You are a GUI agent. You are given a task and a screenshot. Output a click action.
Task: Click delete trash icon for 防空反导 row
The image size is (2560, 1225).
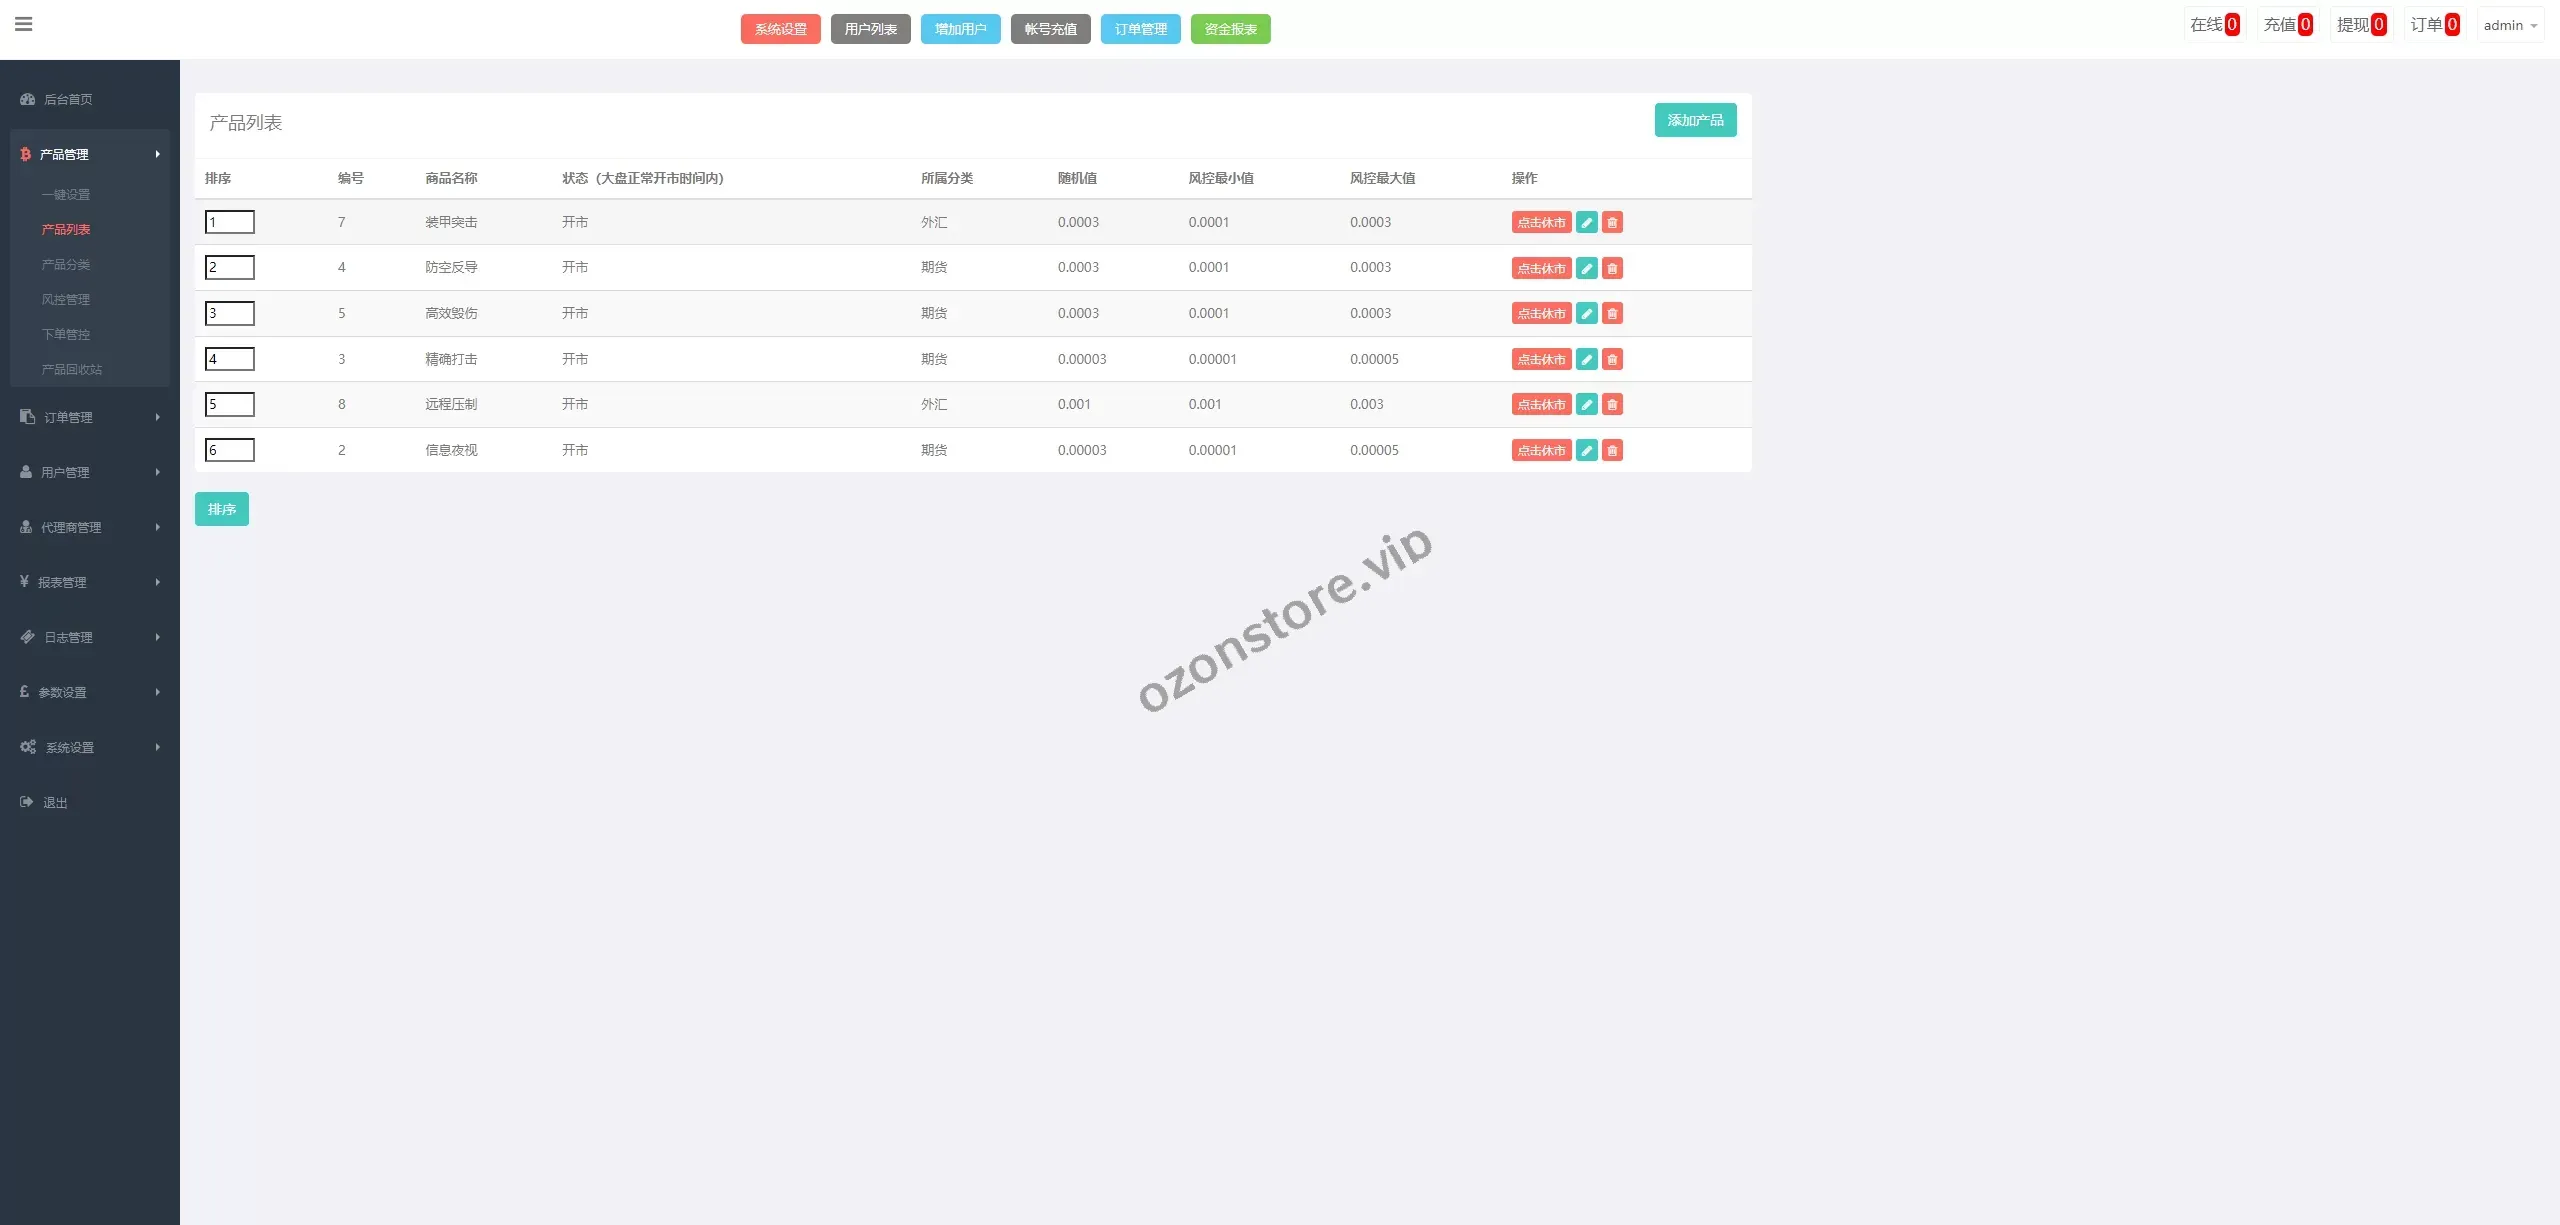(x=1612, y=268)
